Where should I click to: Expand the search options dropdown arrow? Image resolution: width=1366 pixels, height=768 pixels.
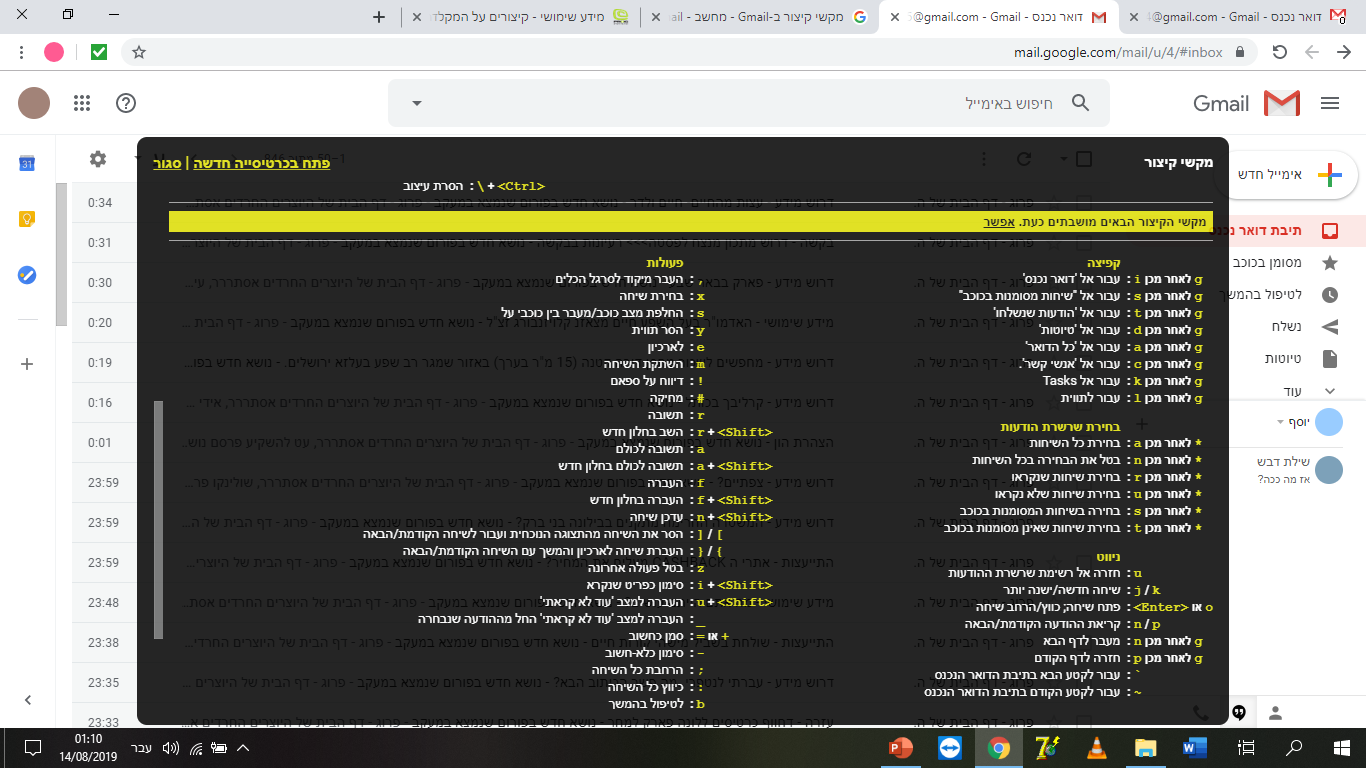coord(417,103)
